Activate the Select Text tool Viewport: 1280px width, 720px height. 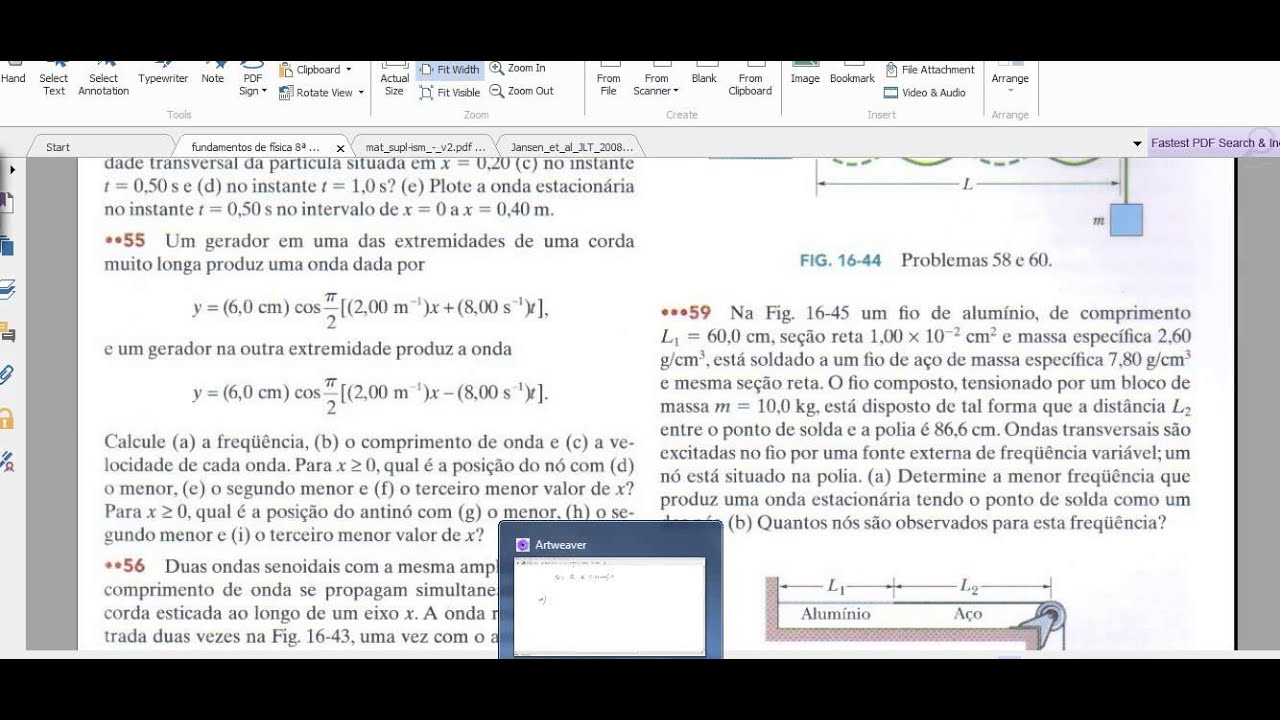tap(54, 78)
